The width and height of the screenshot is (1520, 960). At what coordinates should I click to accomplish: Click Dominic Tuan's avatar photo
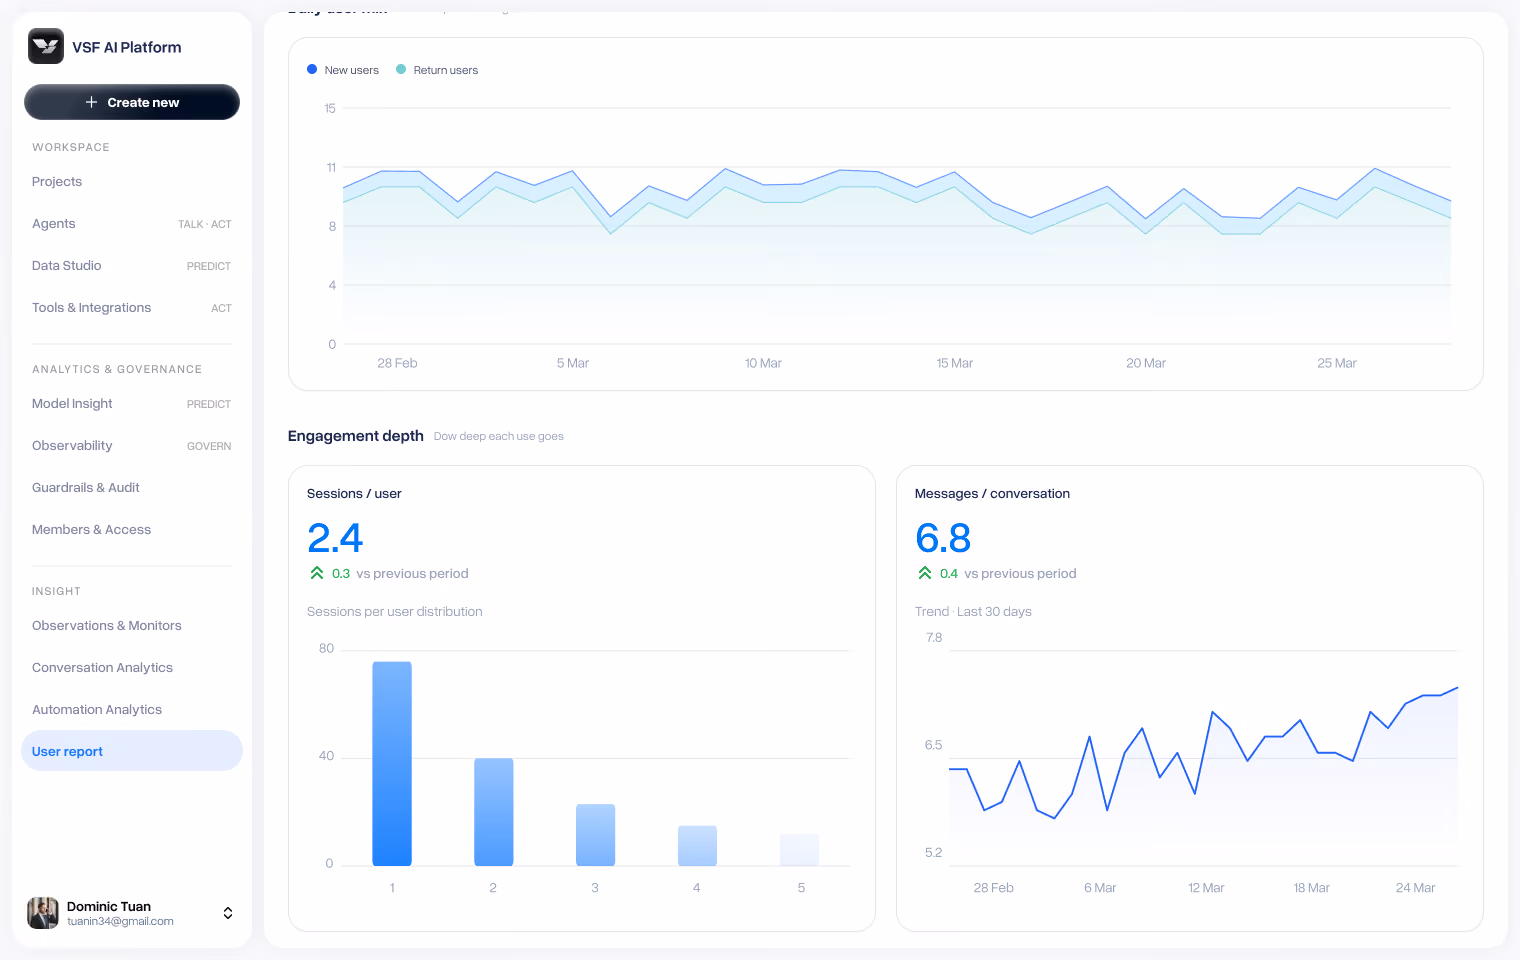pos(43,913)
